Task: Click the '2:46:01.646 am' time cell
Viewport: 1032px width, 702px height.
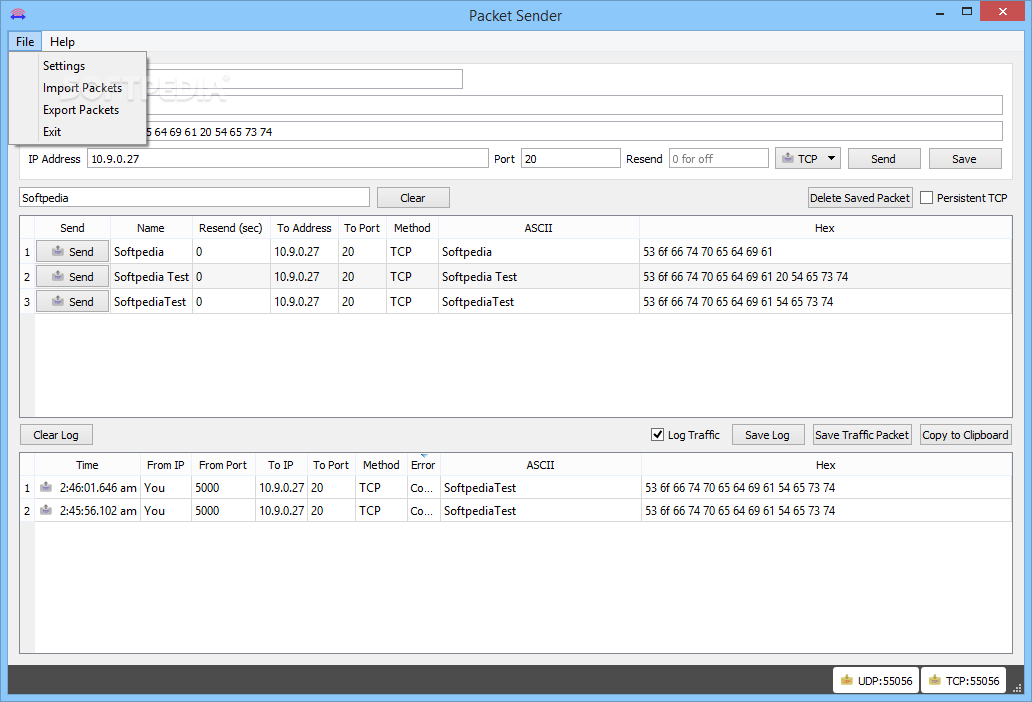Action: tap(88, 488)
